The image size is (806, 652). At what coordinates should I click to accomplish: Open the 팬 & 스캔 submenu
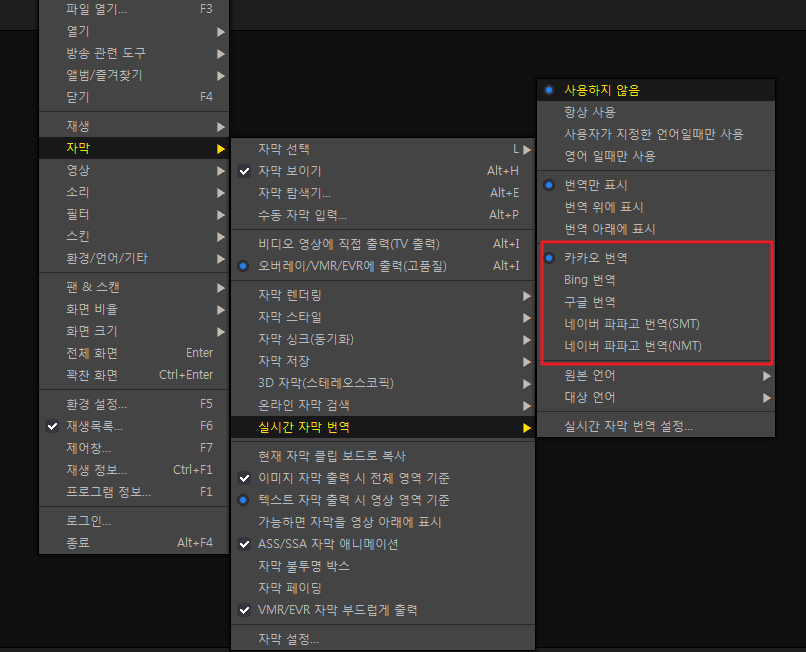[134, 287]
